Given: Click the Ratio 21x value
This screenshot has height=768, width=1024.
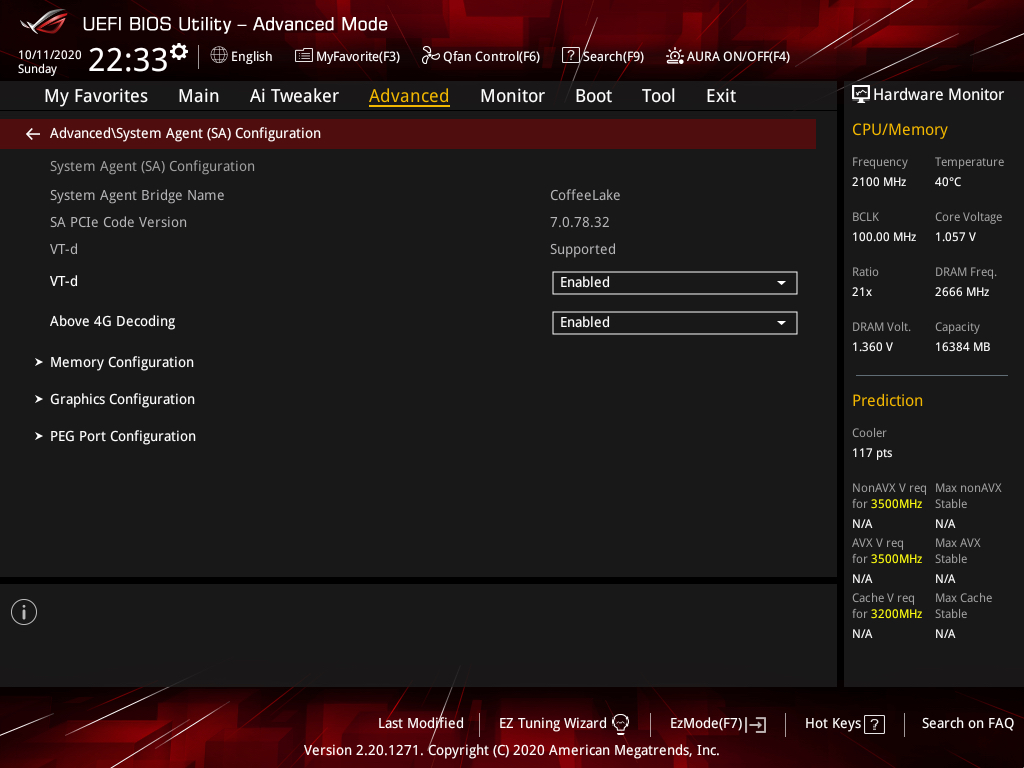Looking at the screenshot, I should [861, 292].
